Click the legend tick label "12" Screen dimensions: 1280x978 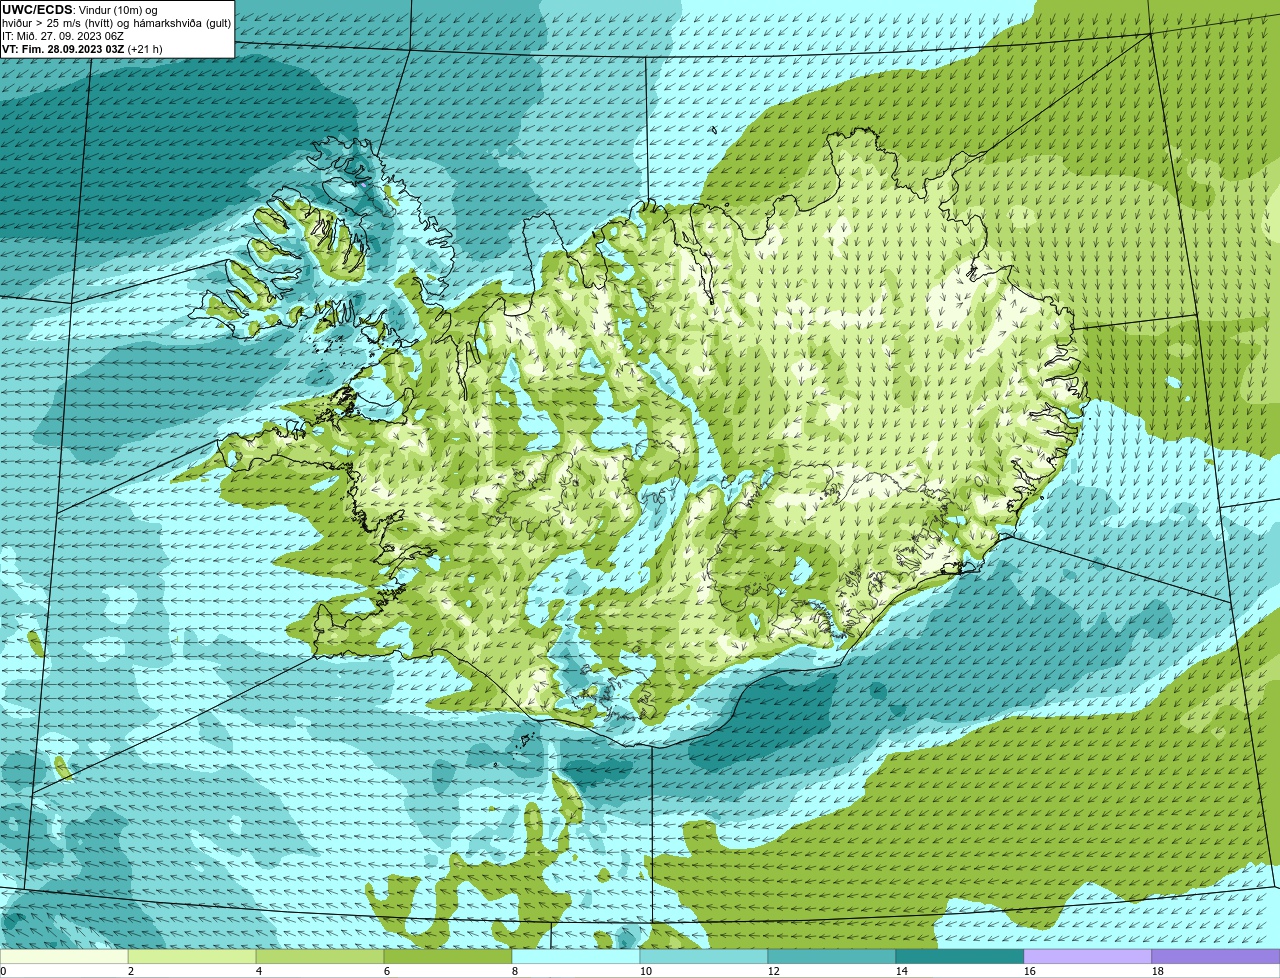click(x=774, y=971)
